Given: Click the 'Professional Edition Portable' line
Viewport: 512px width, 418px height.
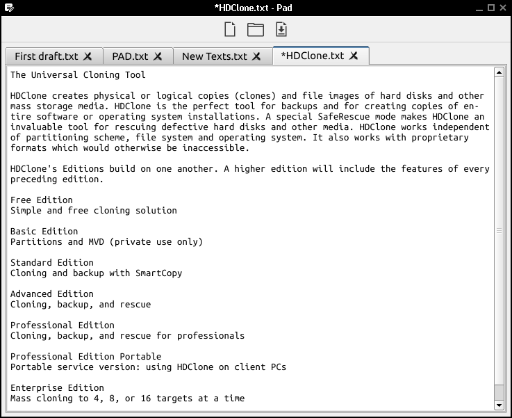Looking at the screenshot, I should click(86, 356).
